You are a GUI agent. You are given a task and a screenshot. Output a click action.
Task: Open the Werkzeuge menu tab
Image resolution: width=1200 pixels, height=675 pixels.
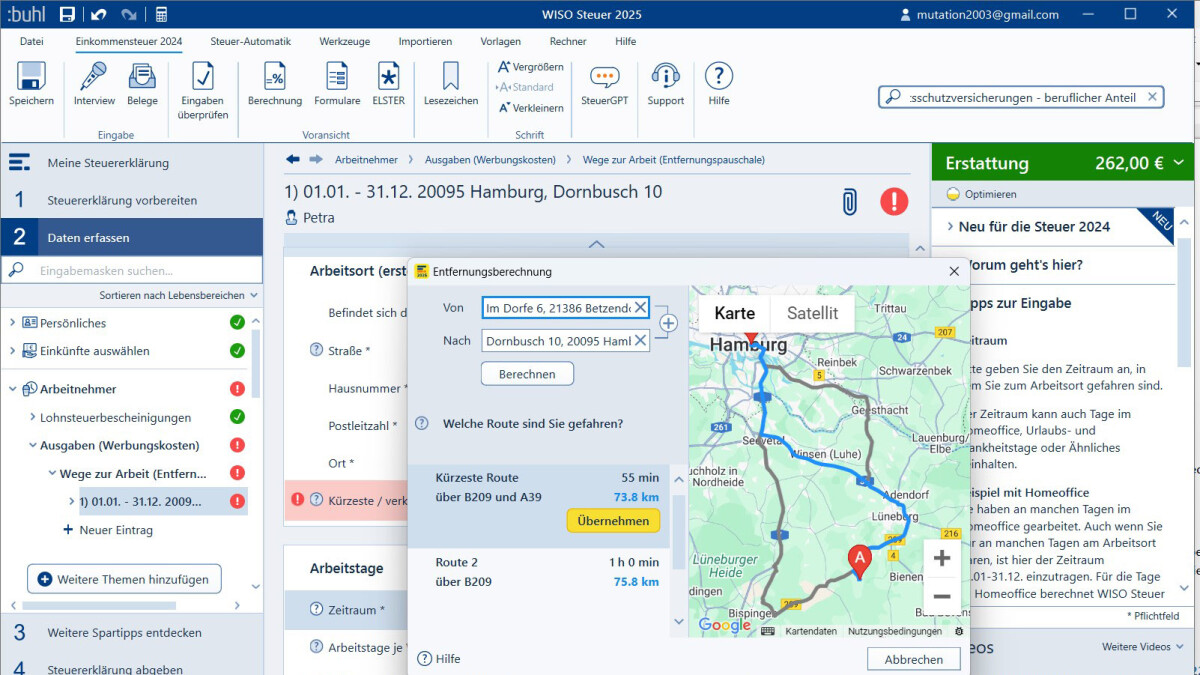click(x=344, y=41)
